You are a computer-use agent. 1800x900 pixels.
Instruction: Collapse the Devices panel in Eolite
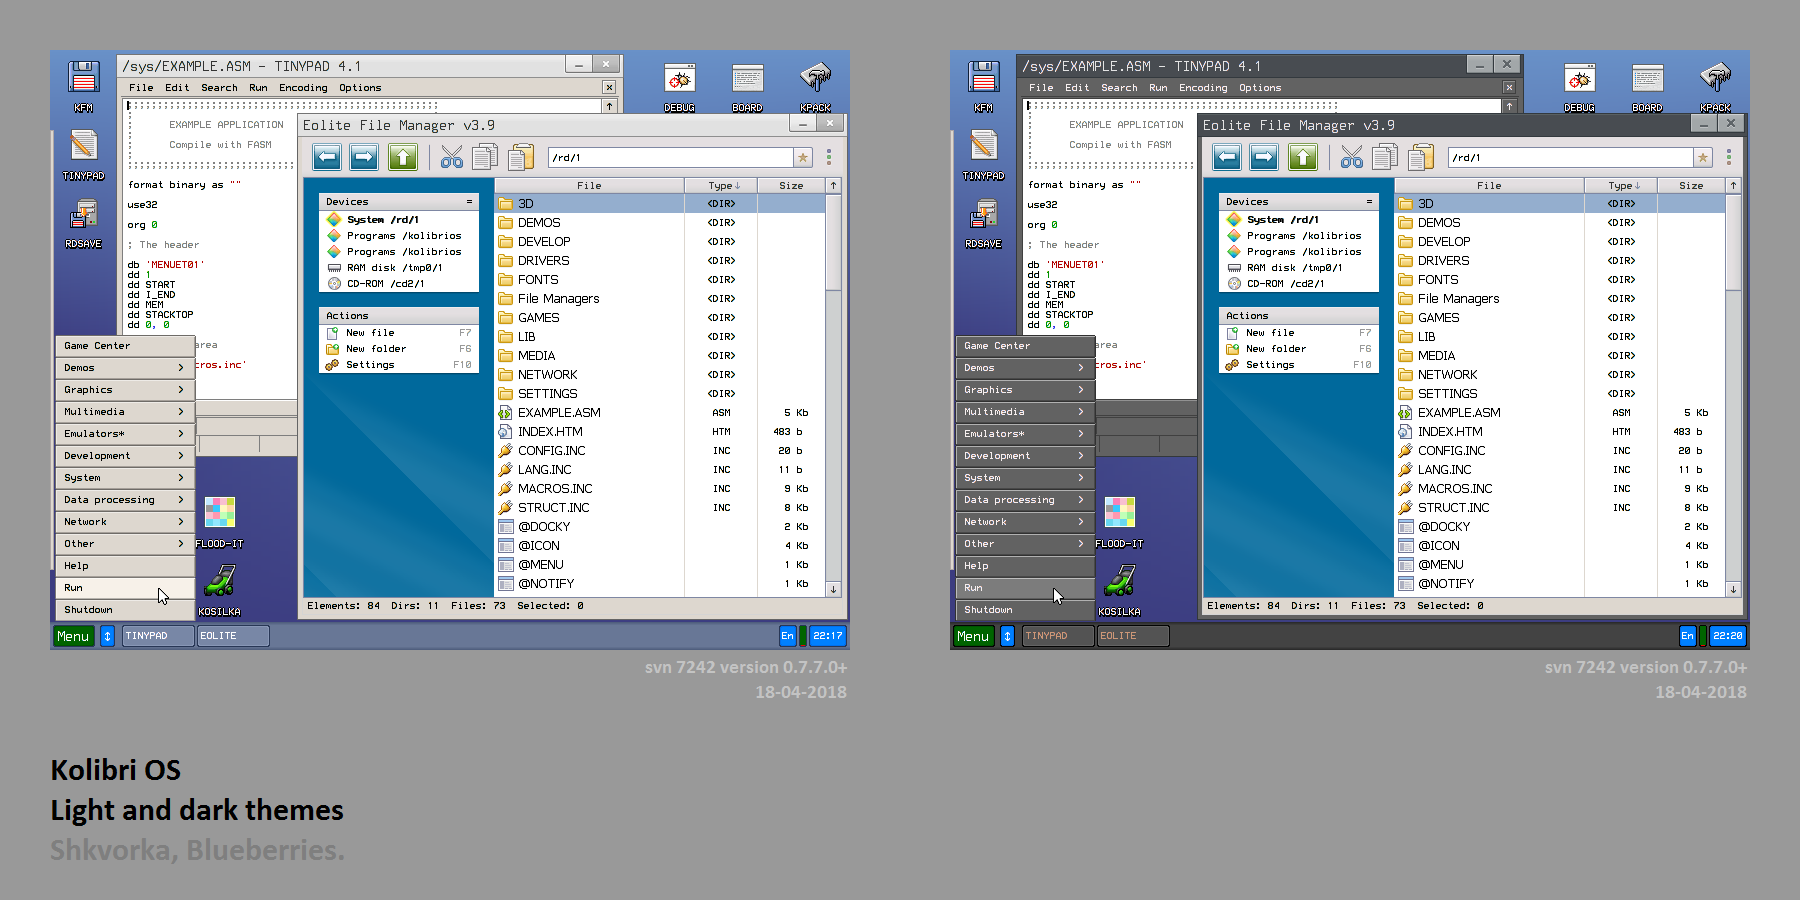coord(469,201)
